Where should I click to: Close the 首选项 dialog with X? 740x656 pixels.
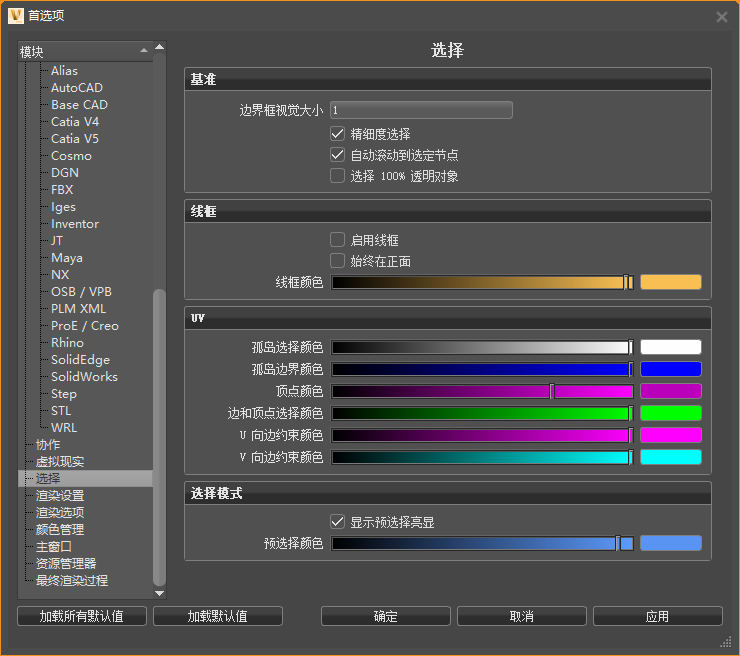tap(722, 17)
